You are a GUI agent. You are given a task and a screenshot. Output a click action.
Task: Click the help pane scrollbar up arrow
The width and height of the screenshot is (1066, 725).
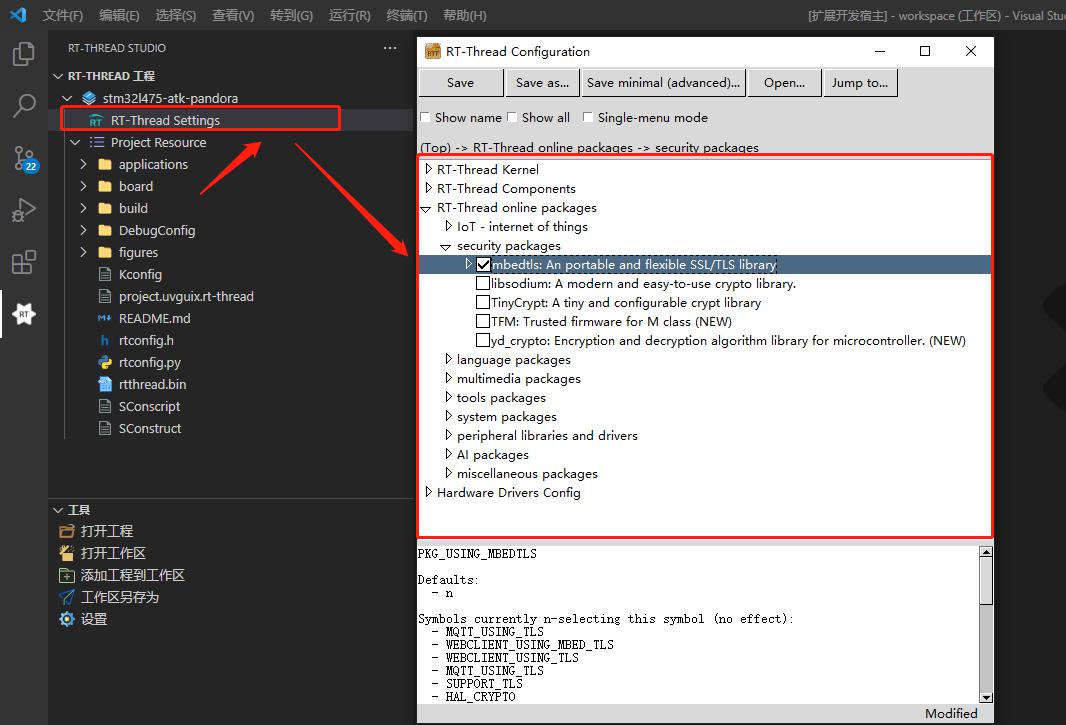pyautogui.click(x=986, y=552)
